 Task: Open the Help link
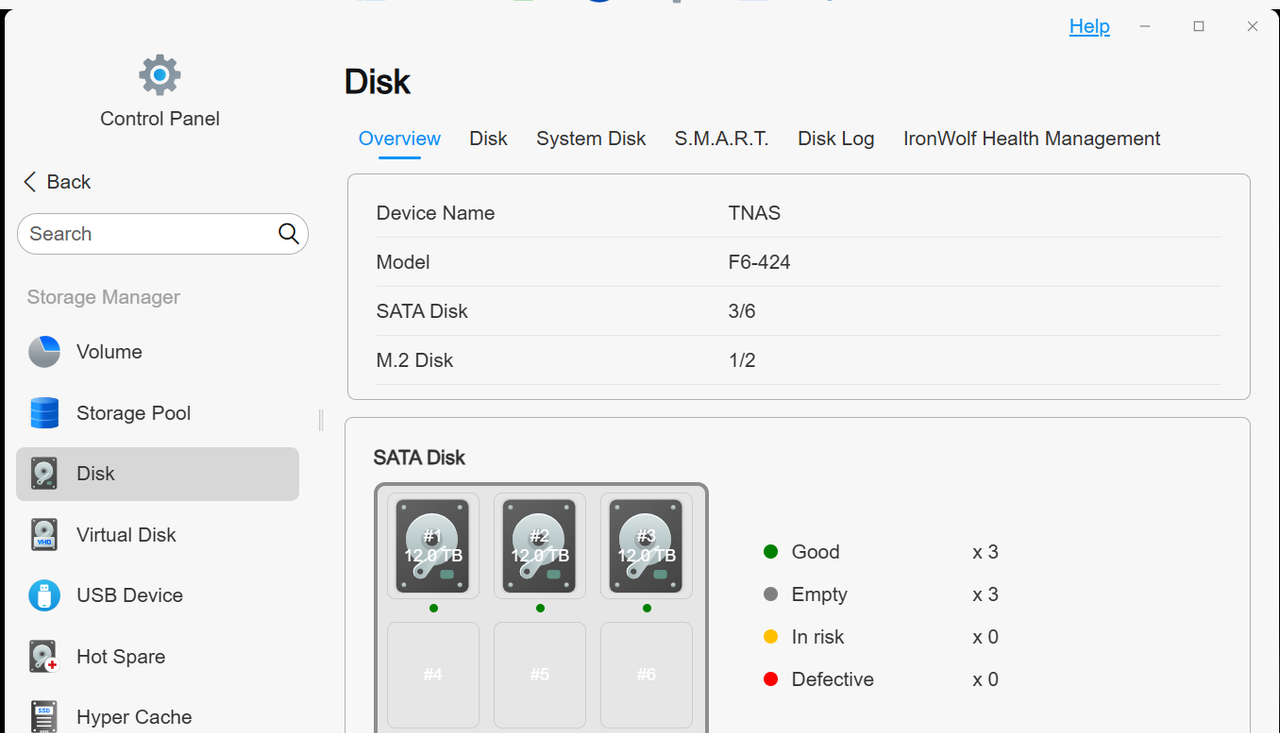pyautogui.click(x=1090, y=27)
